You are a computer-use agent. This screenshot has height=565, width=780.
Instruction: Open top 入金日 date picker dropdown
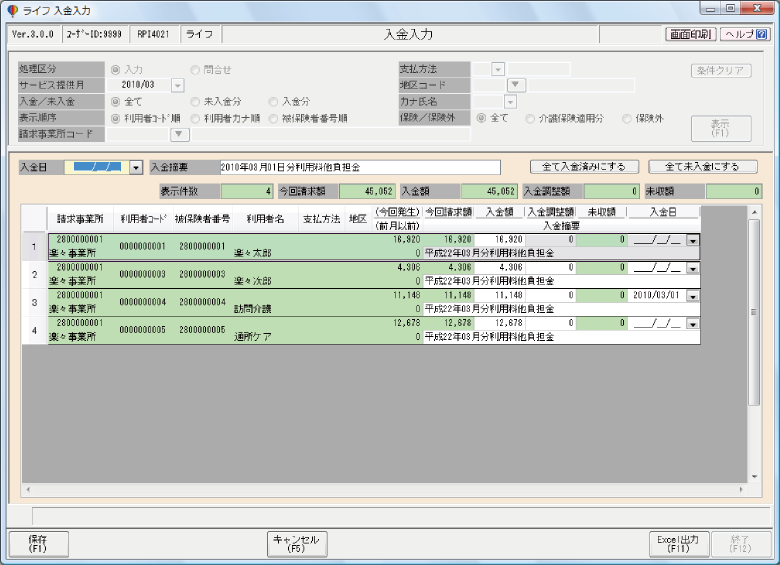tap(136, 168)
